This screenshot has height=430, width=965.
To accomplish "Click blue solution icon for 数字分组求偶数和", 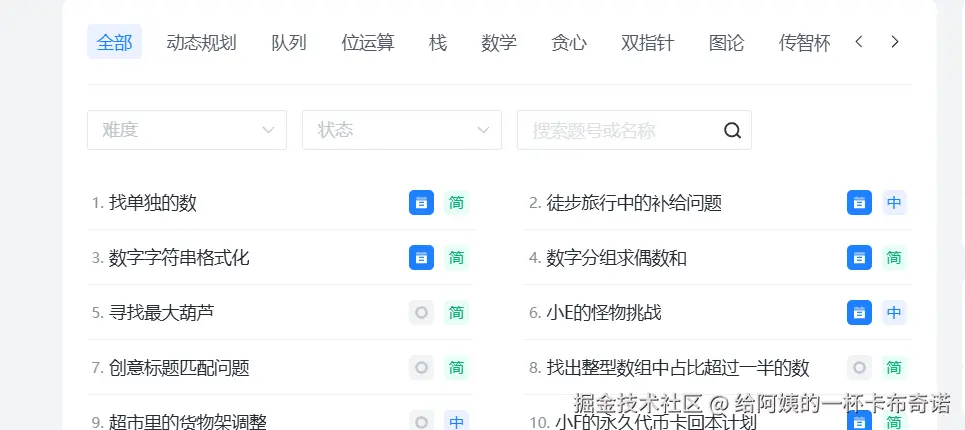I will point(859,258).
